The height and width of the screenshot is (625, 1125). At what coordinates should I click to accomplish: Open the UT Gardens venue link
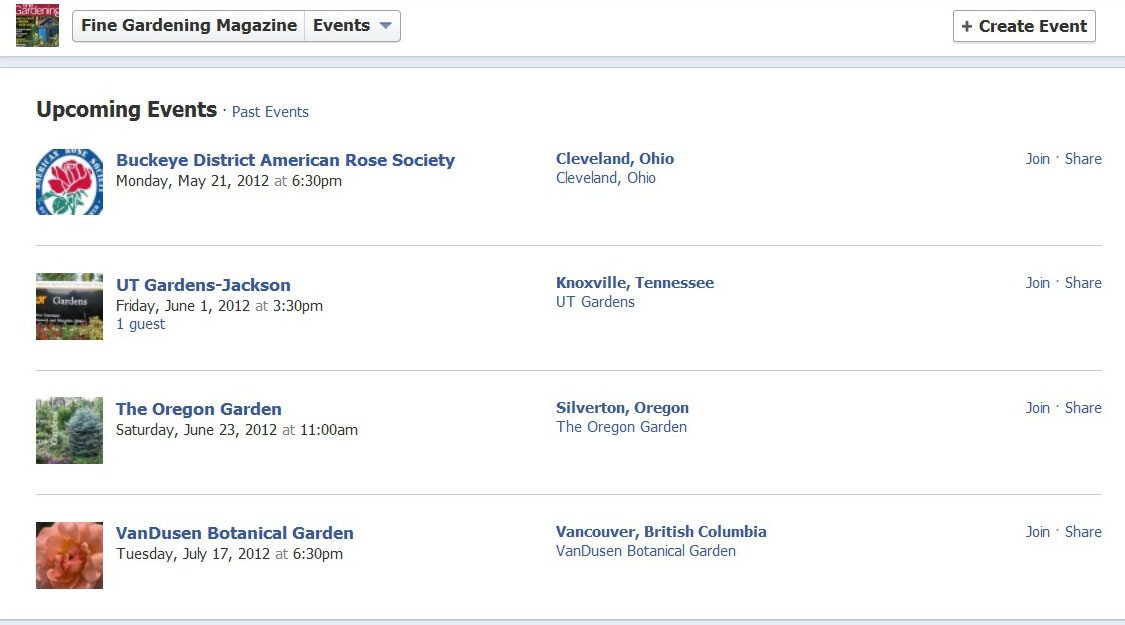point(596,302)
